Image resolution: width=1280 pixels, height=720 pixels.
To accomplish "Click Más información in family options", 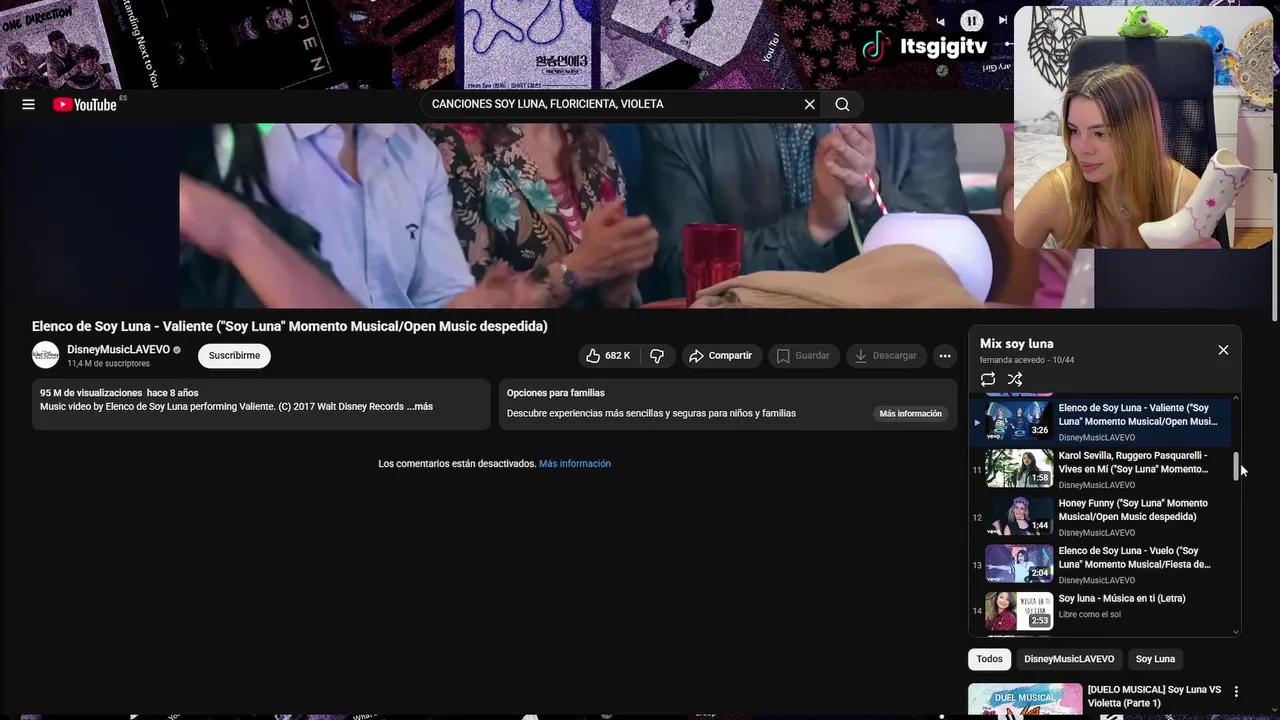I will pos(910,414).
